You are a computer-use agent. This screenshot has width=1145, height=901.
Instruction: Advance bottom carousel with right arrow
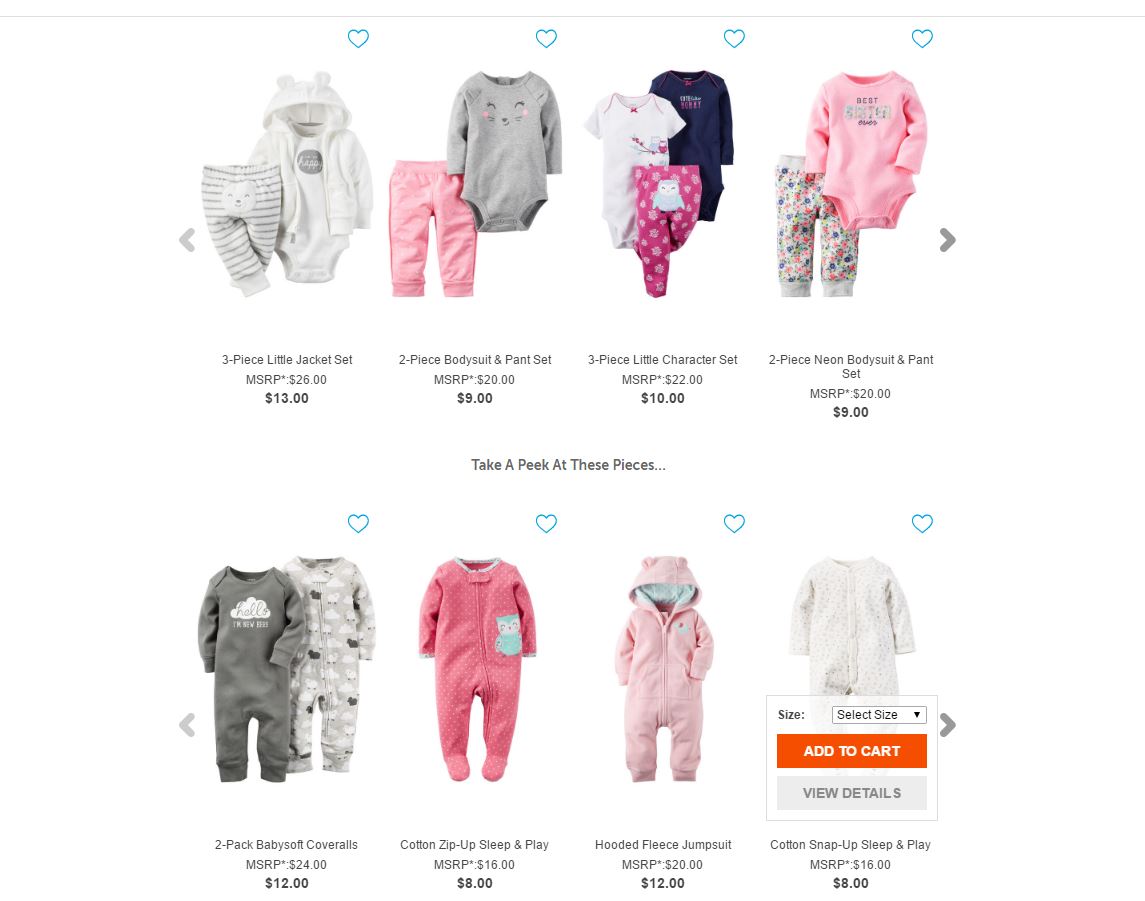coord(947,725)
